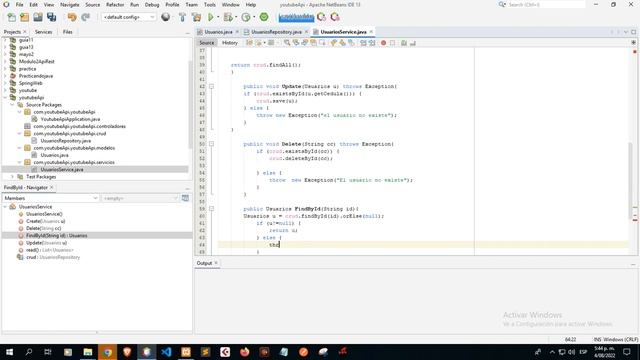Screen dimensions: 640x360
Task: Click the editor toolbar Find Selection magnifier icon
Action: (x=287, y=43)
